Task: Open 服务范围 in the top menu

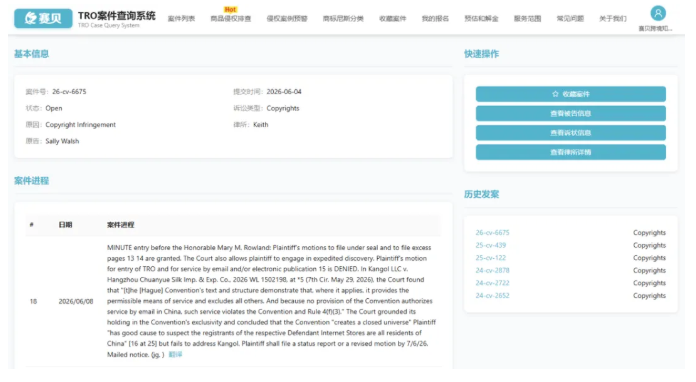Action: pos(527,19)
